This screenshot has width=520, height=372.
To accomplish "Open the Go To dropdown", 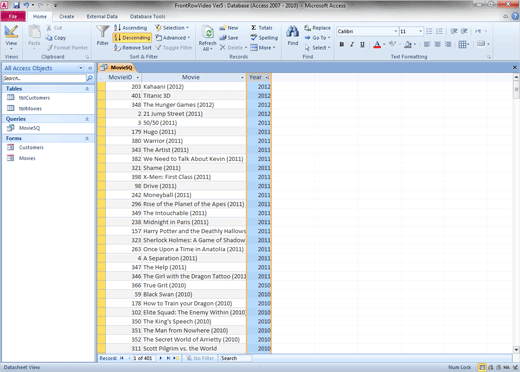I will [x=317, y=38].
